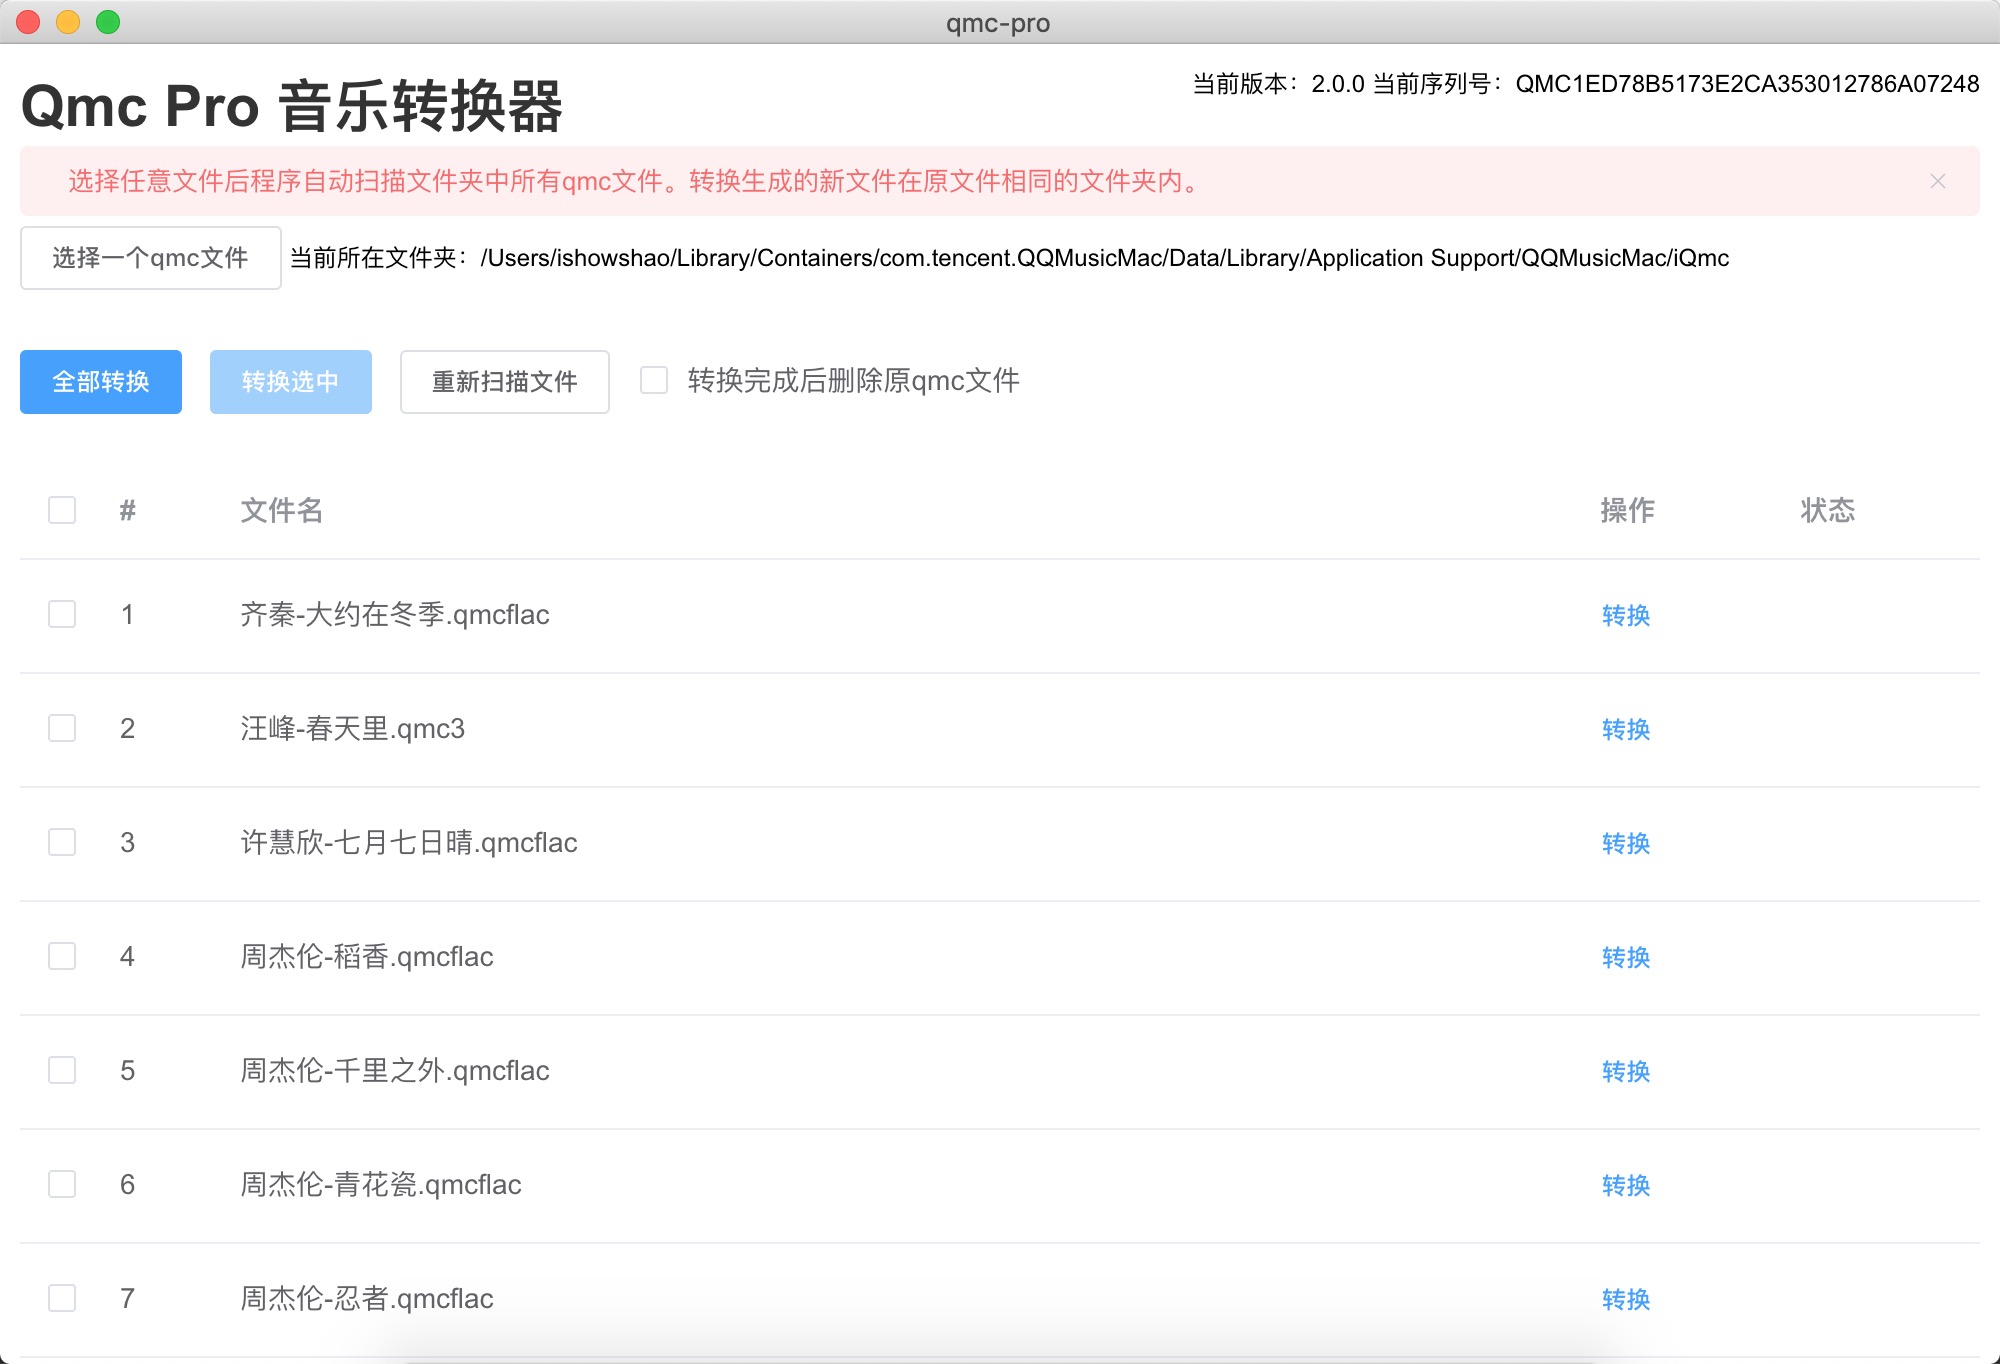Click the 转换选中 button

[290, 382]
